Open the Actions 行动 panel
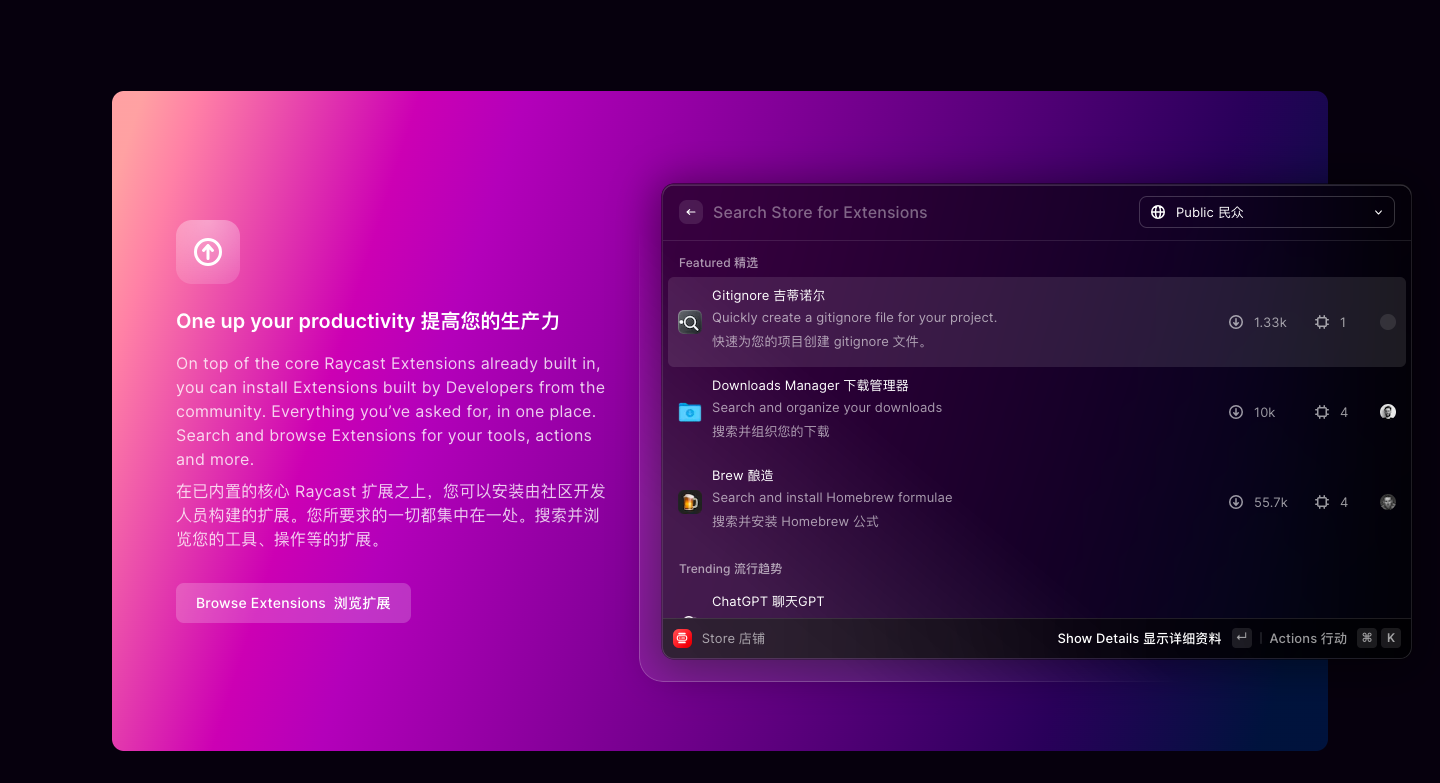 1308,637
